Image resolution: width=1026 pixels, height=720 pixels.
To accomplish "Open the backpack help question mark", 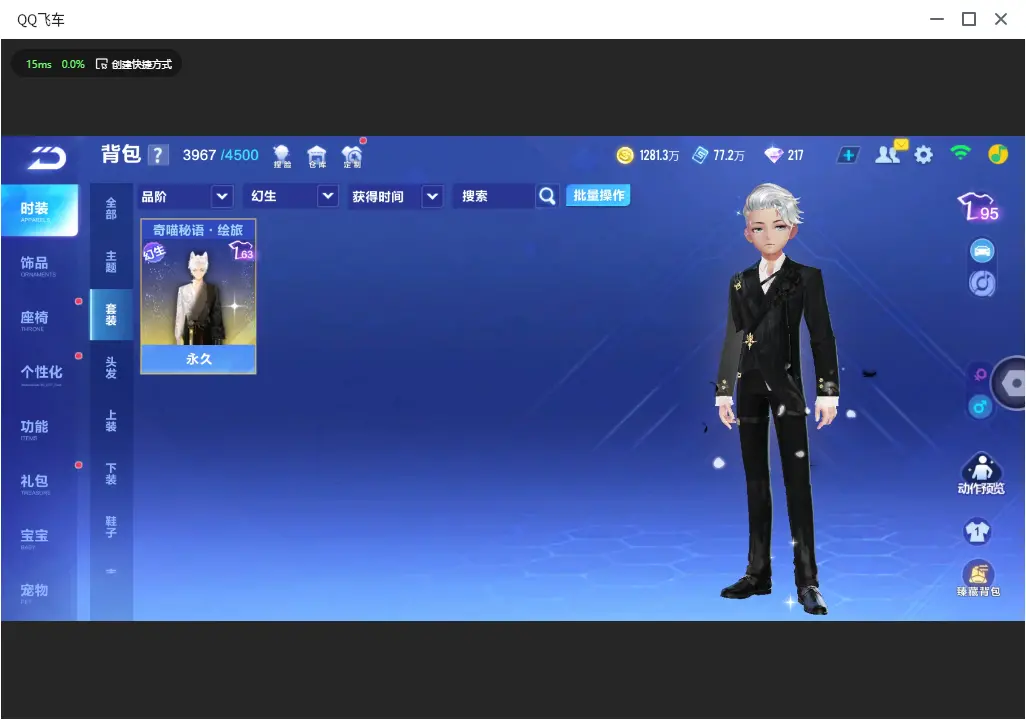I will (158, 155).
